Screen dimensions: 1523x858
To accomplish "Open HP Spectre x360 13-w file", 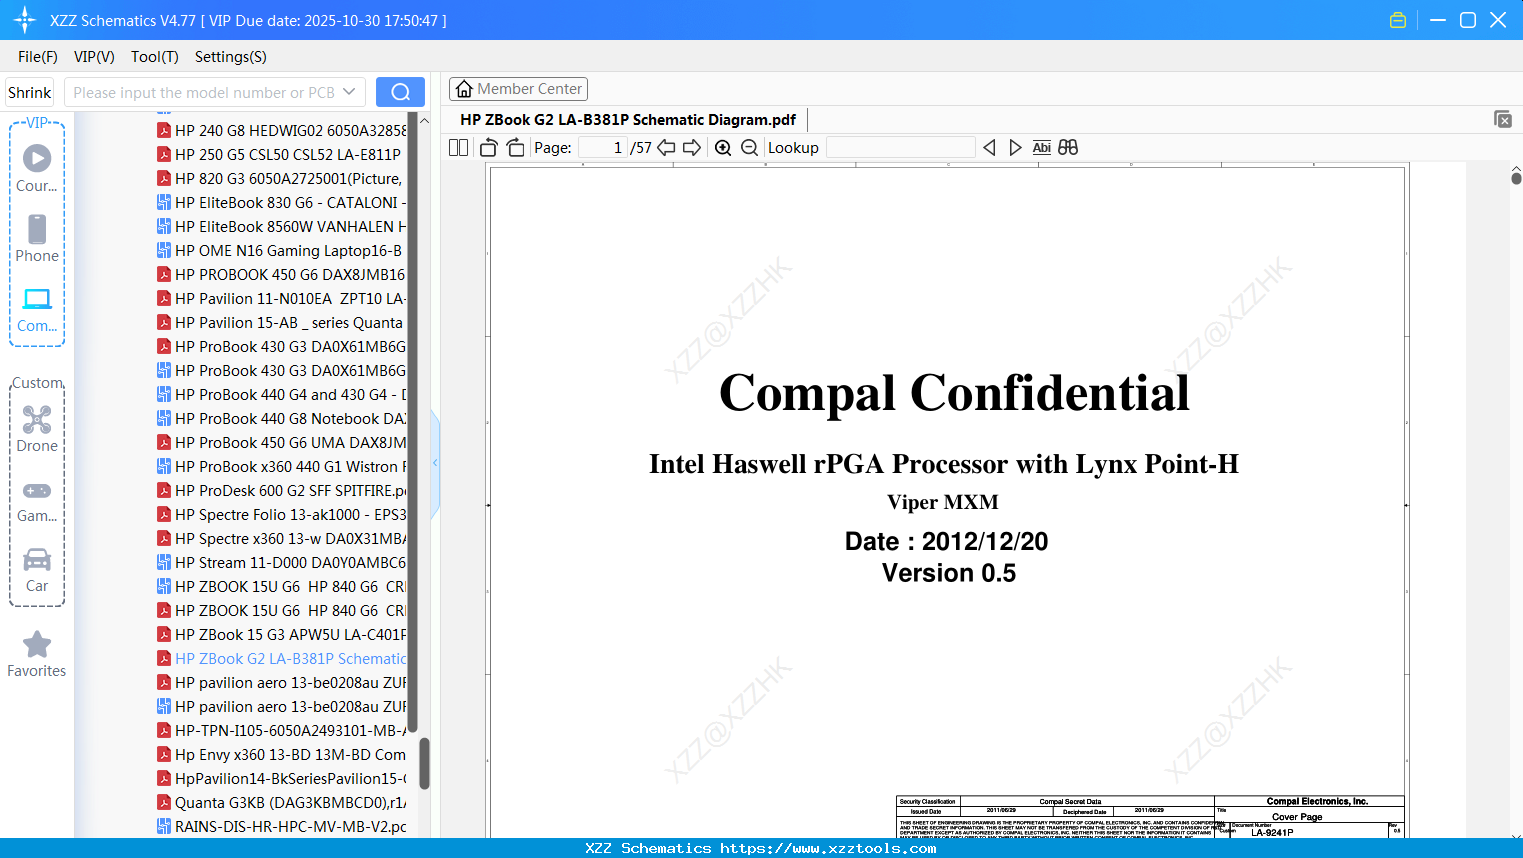I will [282, 538].
